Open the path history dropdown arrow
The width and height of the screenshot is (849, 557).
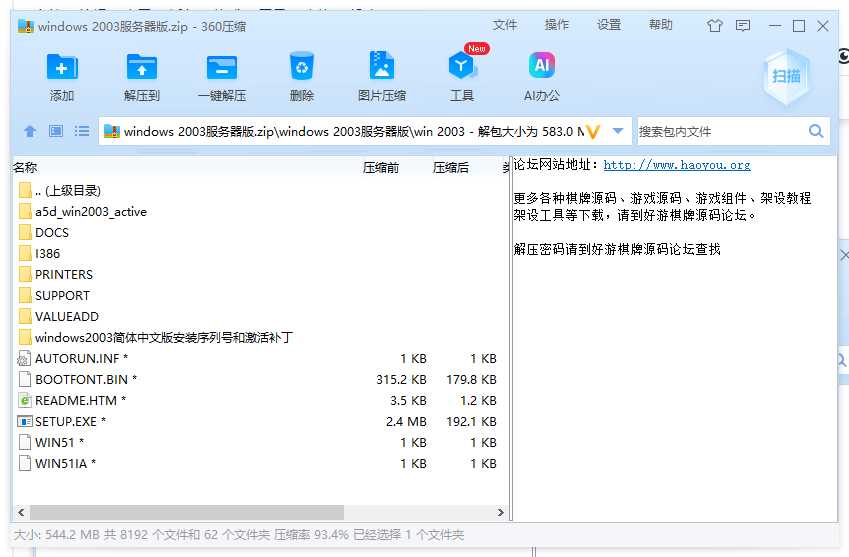tap(618, 131)
